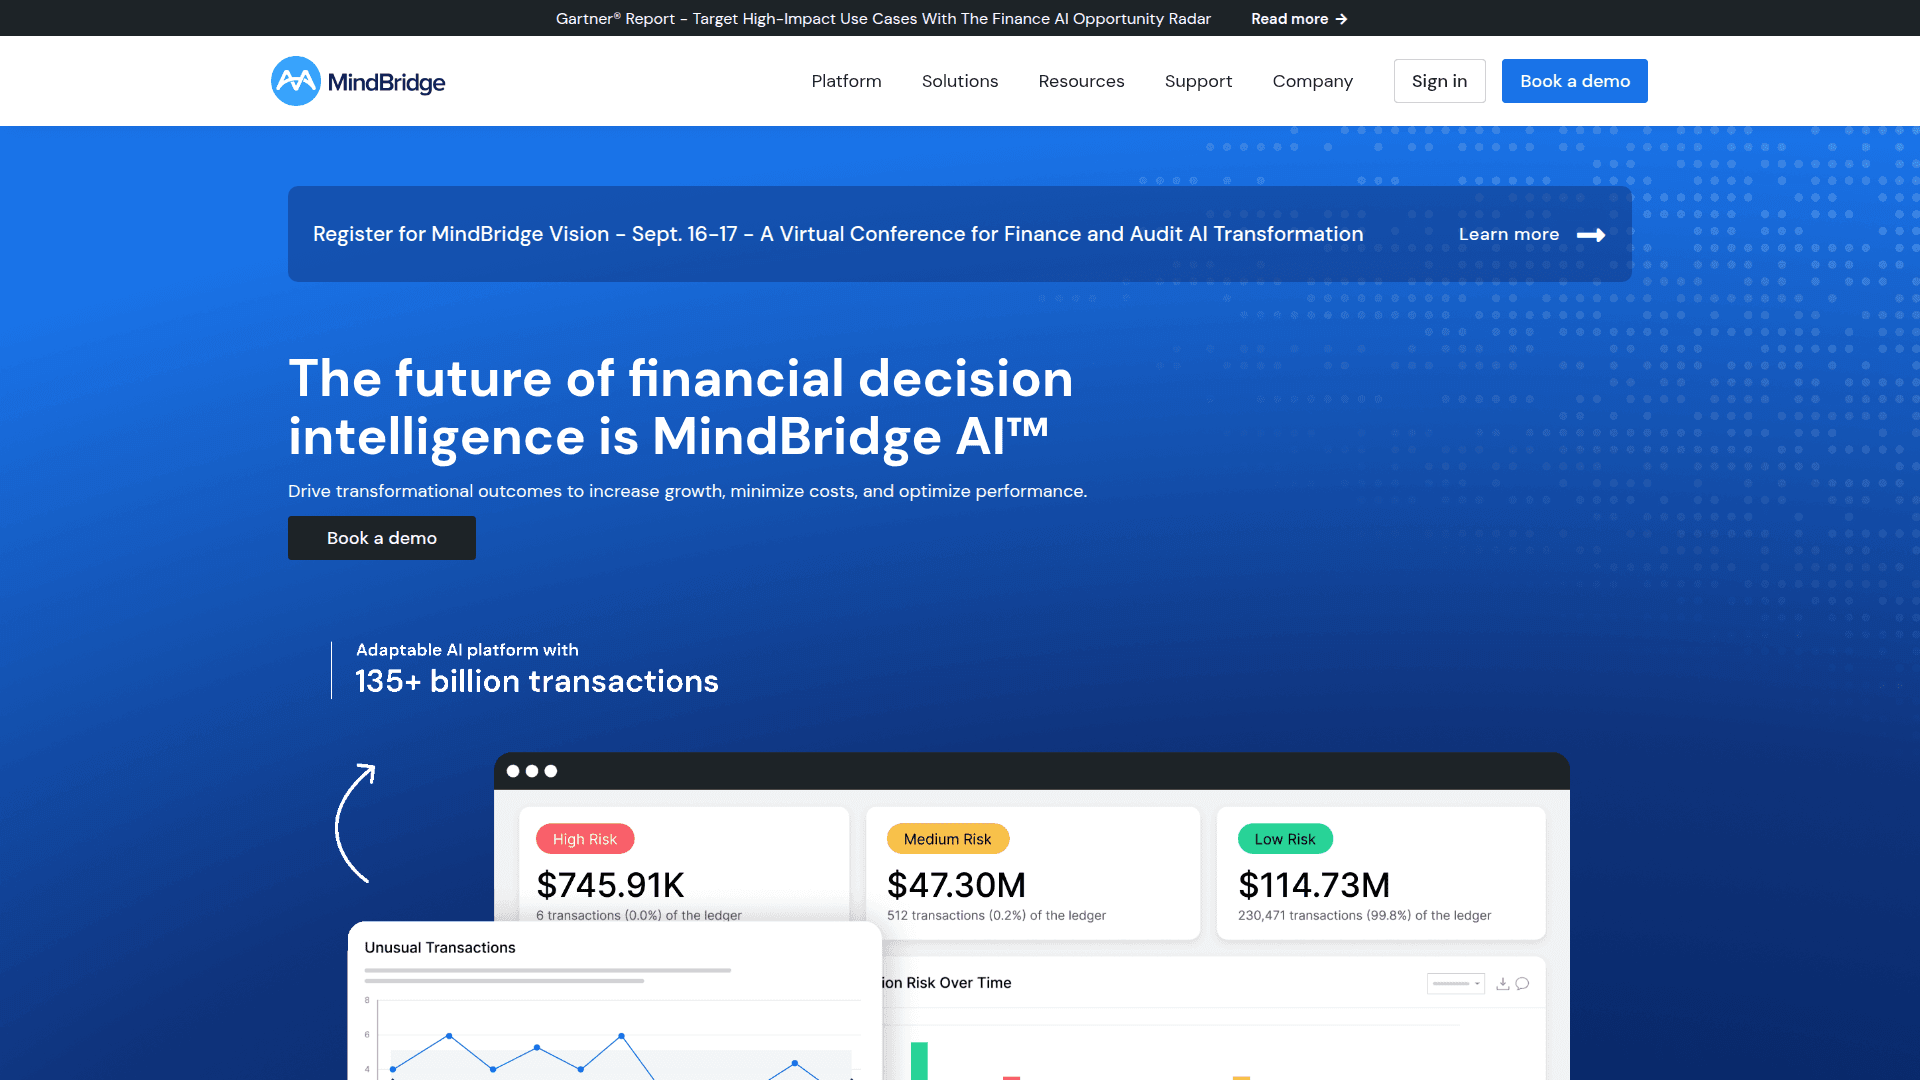Viewport: 1920px width, 1080px height.
Task: Open the chart filter selector dropdown
Action: point(1455,984)
